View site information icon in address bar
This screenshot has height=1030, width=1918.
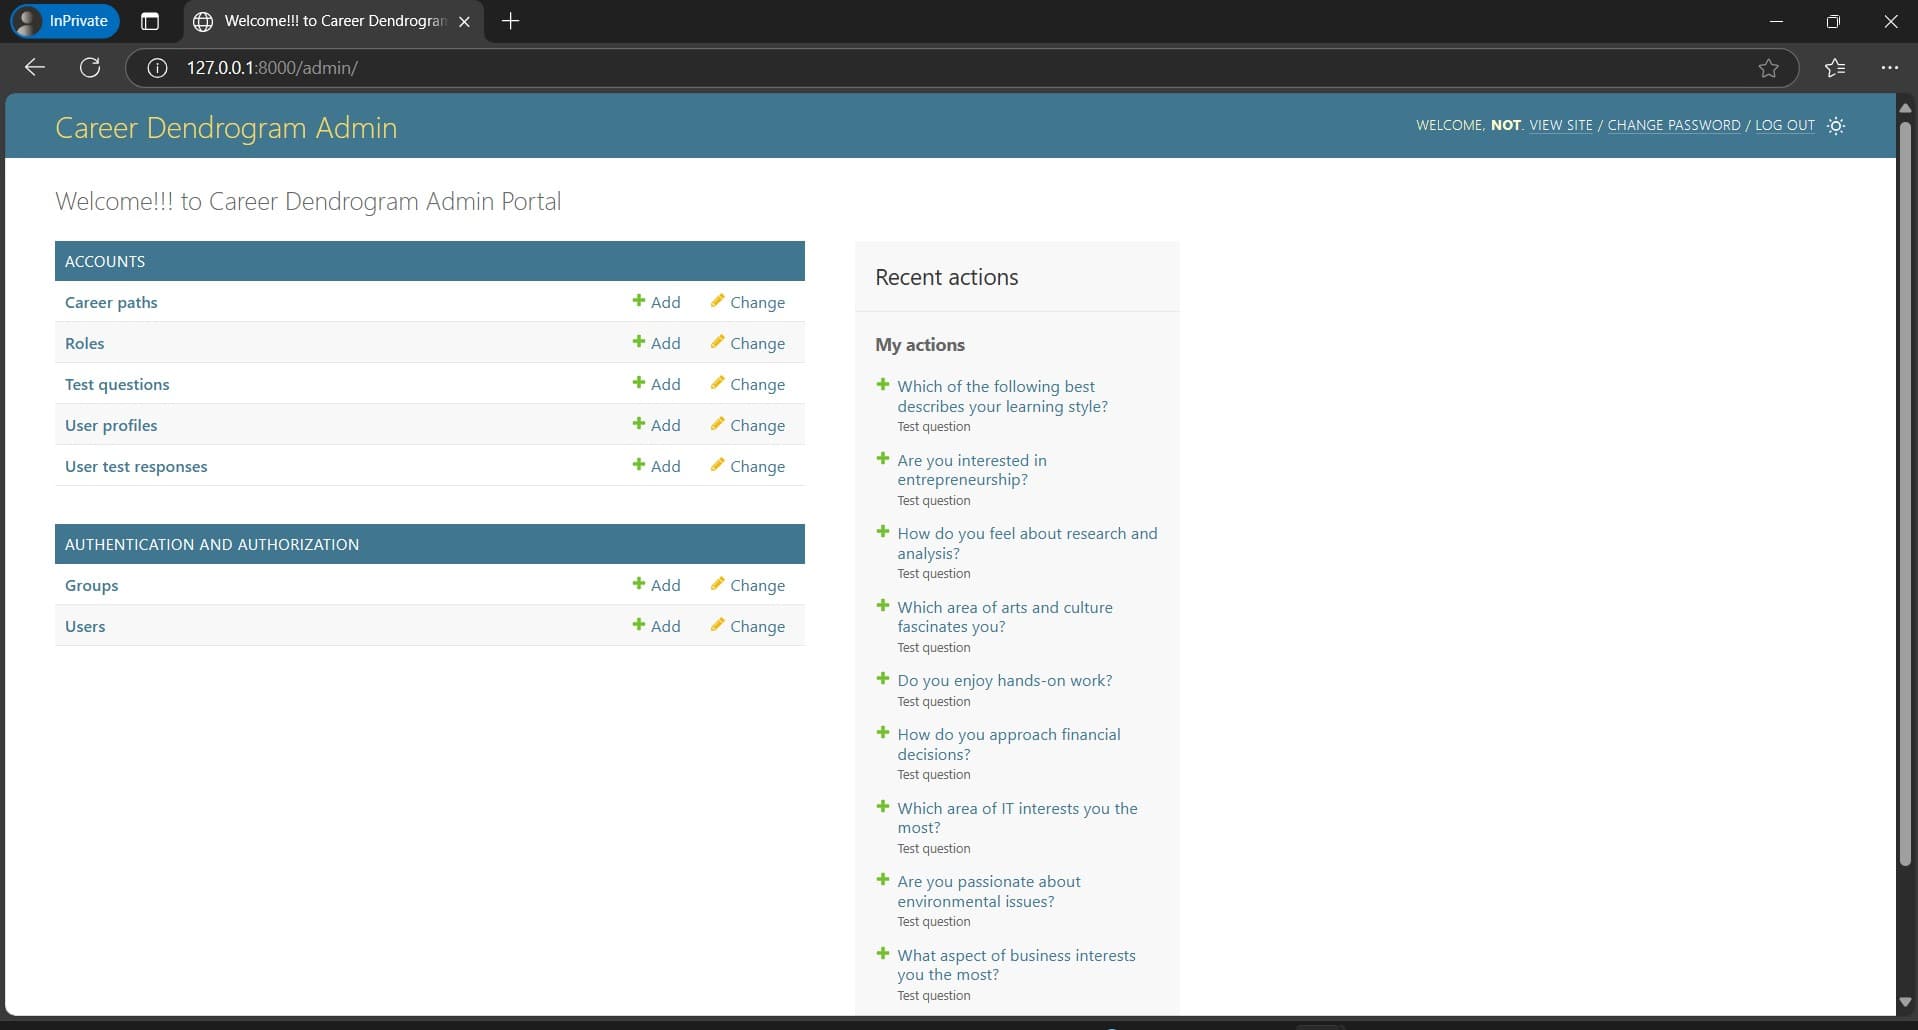click(157, 68)
